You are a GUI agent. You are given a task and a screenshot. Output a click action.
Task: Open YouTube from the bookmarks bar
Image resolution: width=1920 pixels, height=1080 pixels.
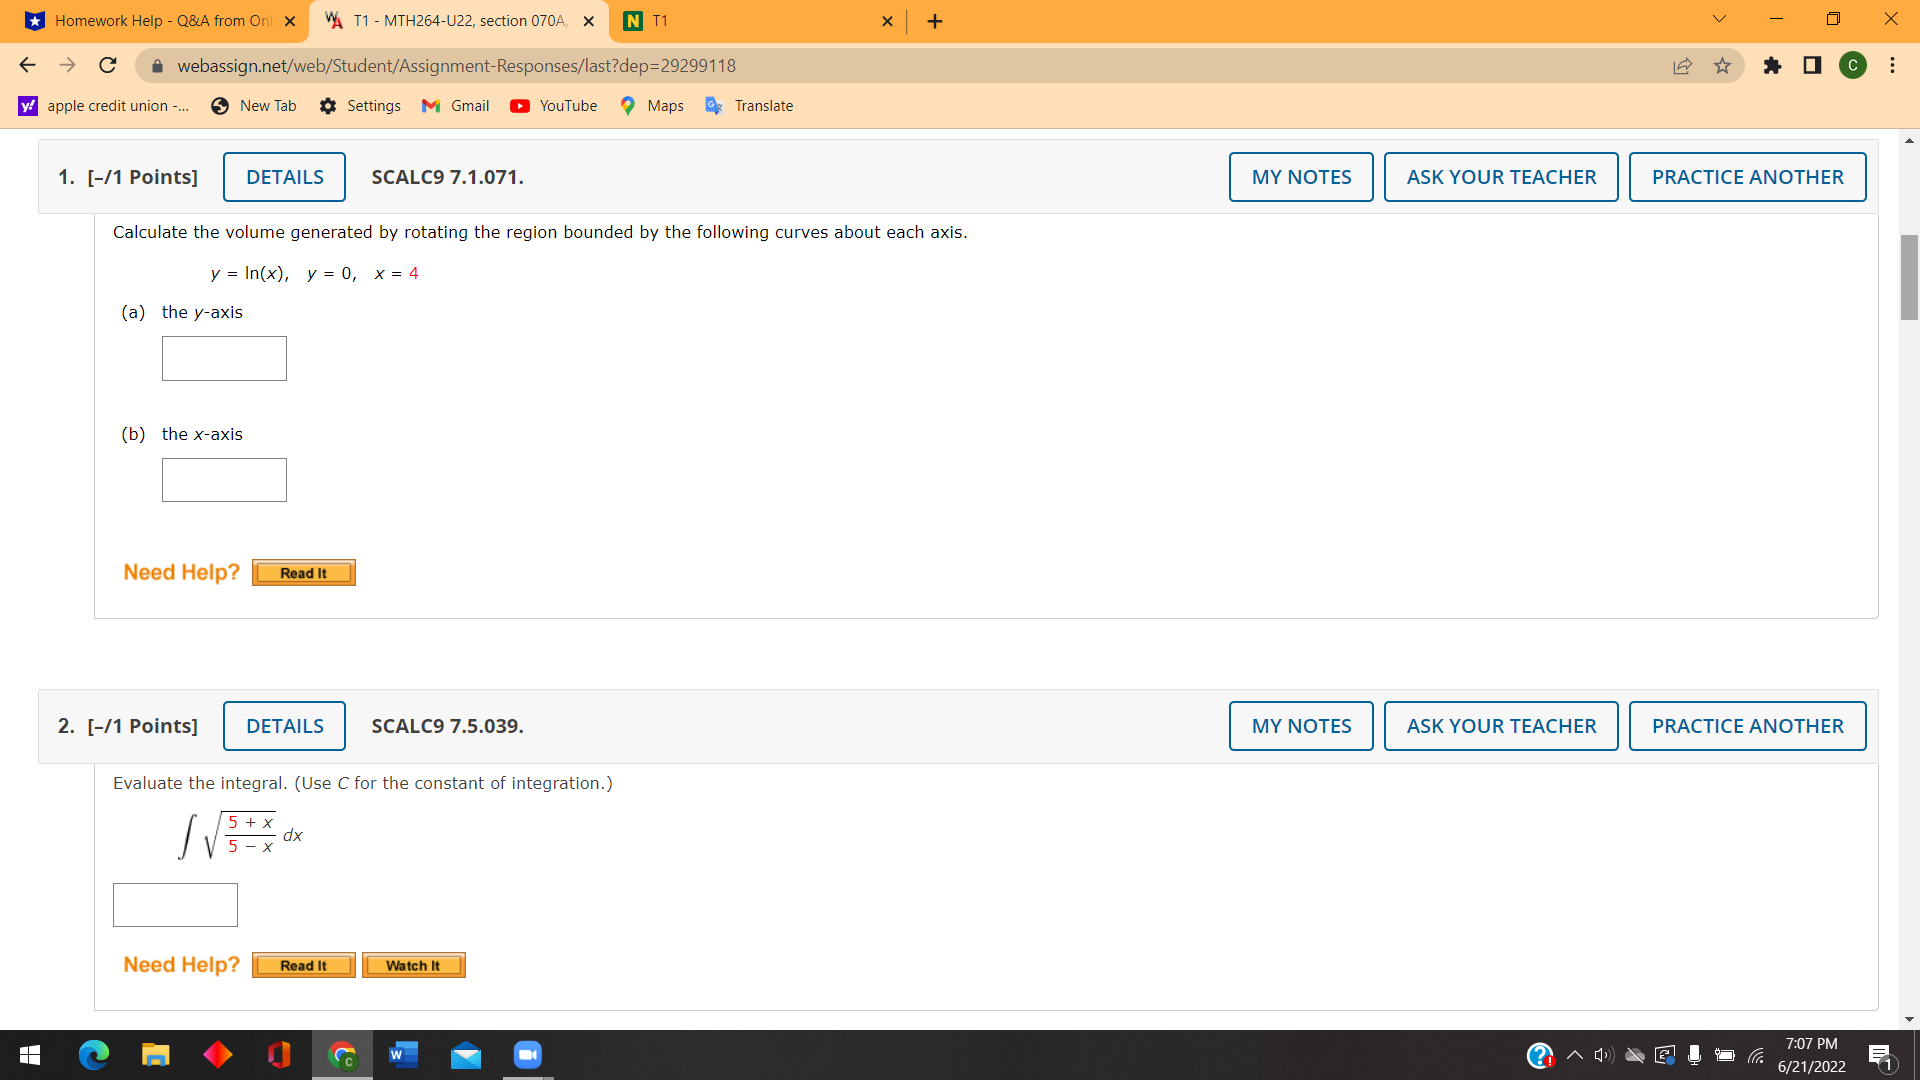point(553,105)
